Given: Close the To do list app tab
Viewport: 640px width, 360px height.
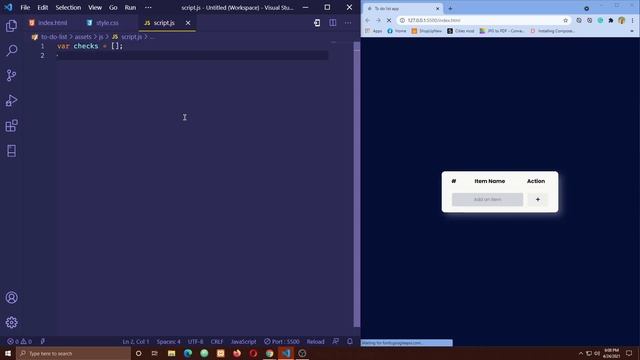Looking at the screenshot, I should tap(438, 8).
